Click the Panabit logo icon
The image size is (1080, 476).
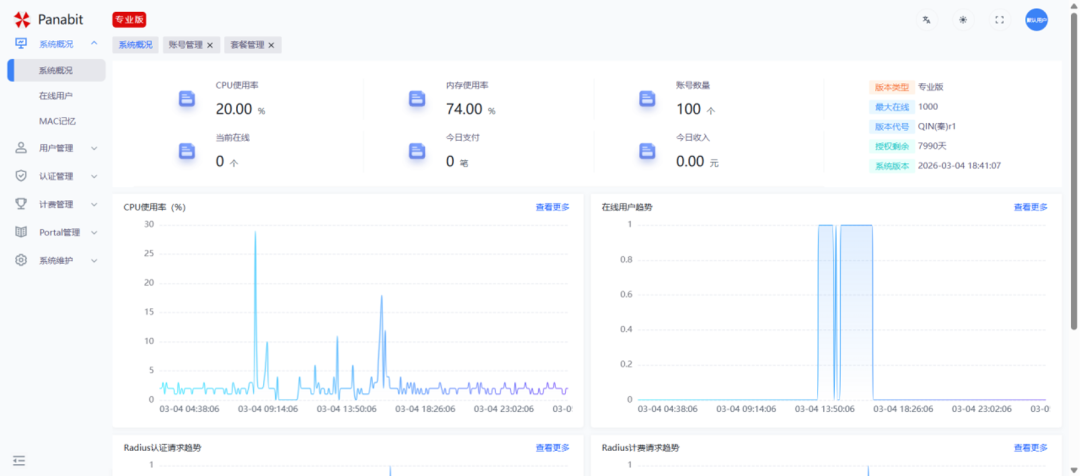[x=22, y=19]
